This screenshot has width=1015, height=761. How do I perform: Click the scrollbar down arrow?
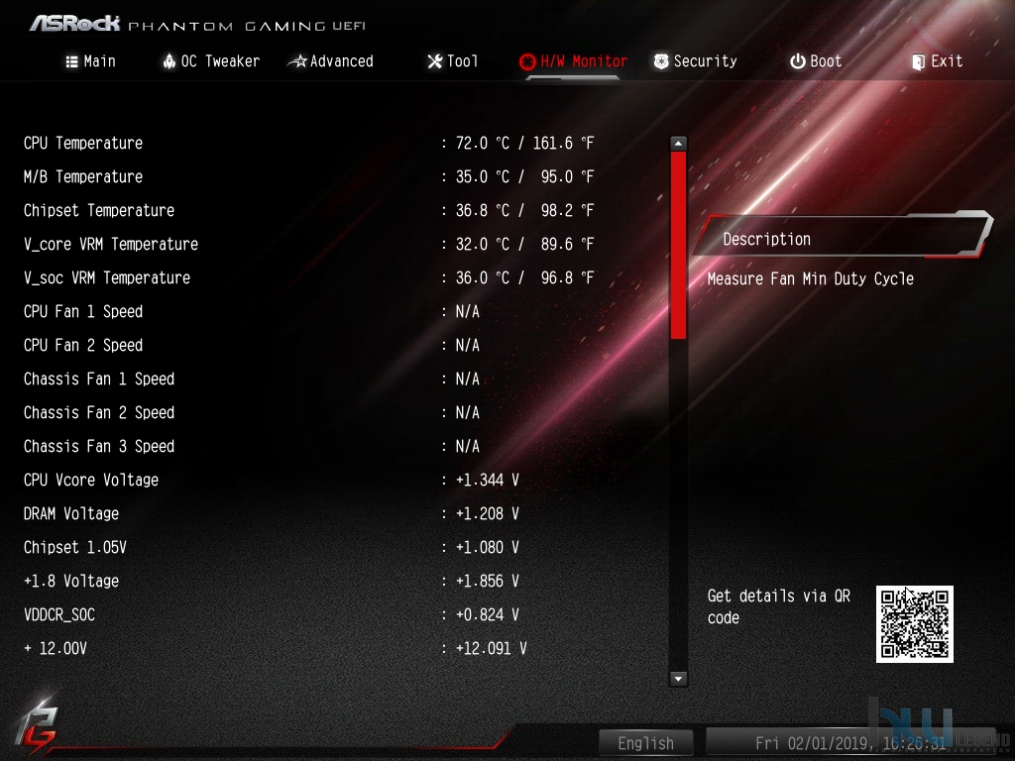pyautogui.click(x=678, y=679)
